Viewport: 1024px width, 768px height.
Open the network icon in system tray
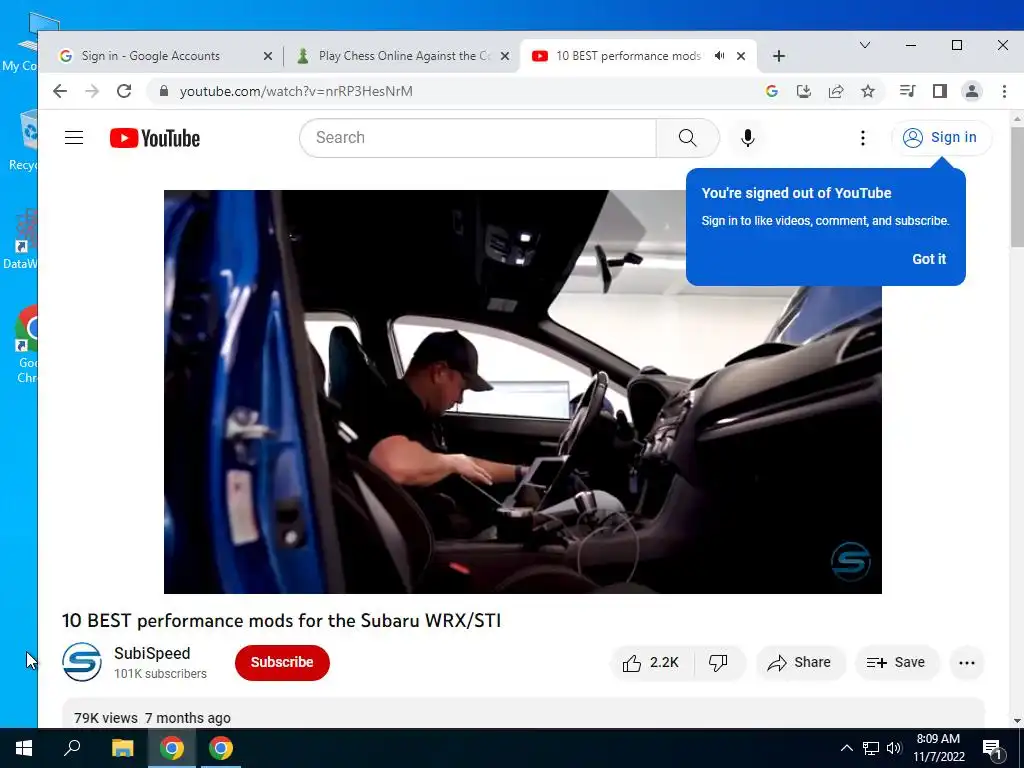[871, 748]
